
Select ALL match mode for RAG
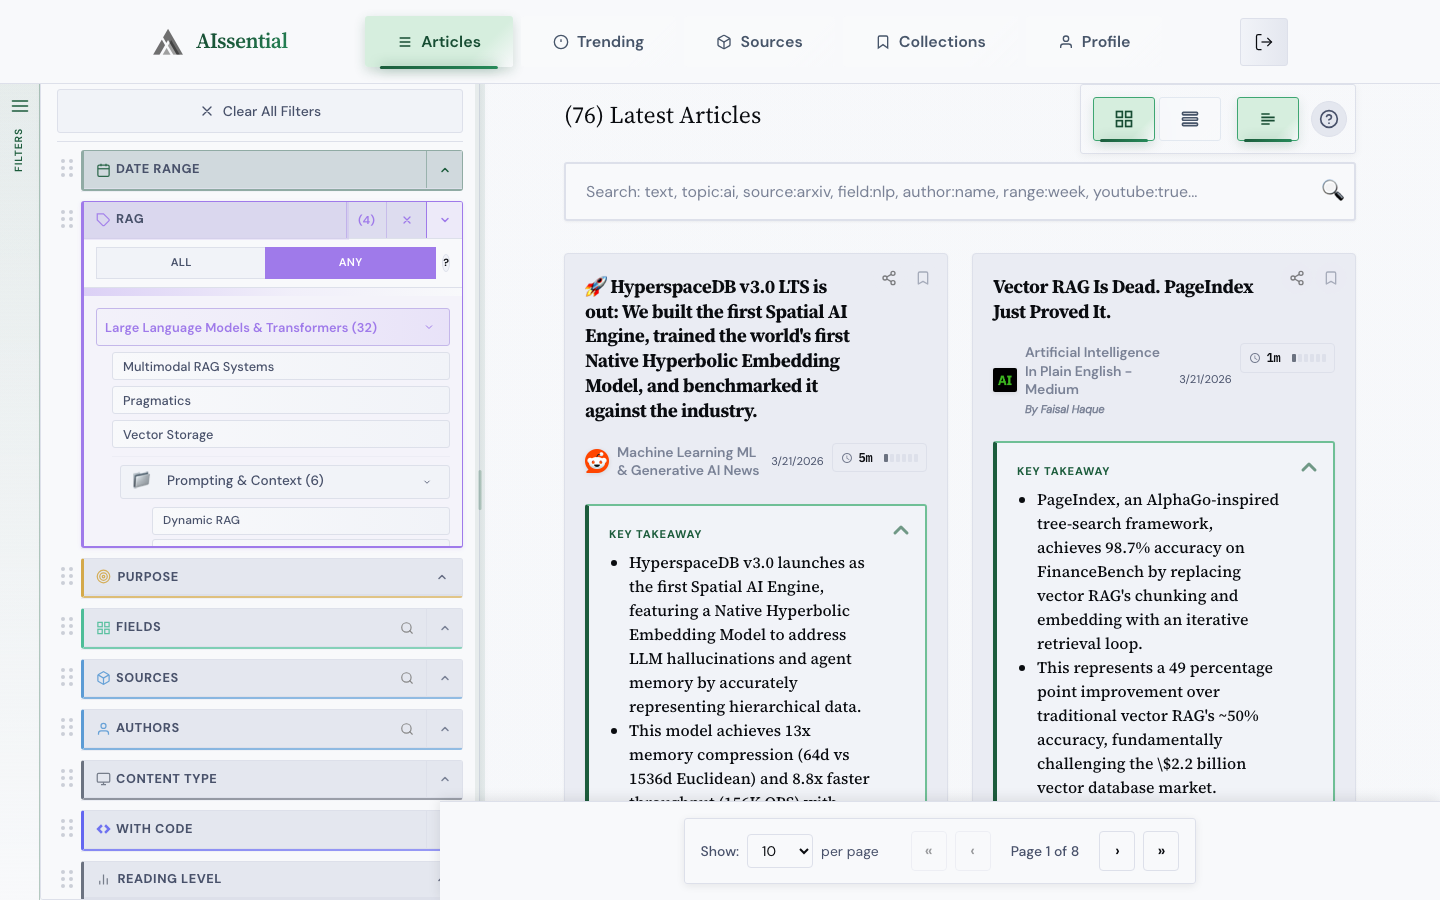point(181,263)
